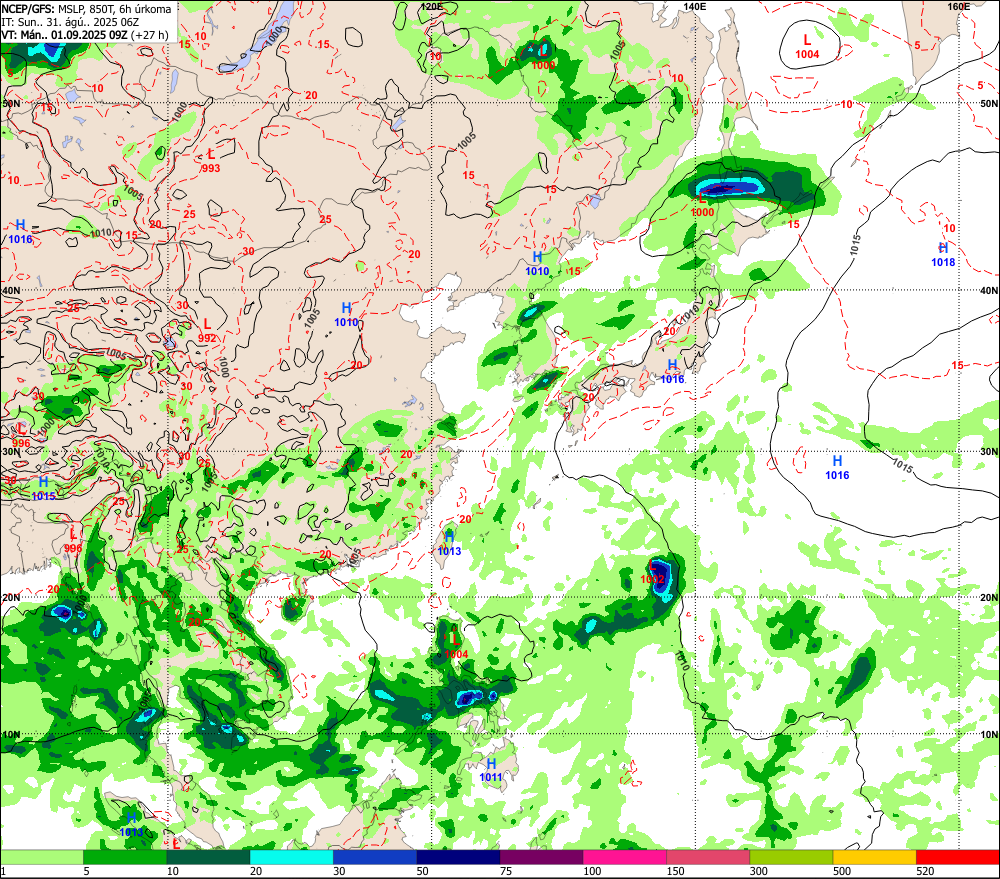Click the 120E longitude label
1000x879 pixels.
tap(432, 6)
